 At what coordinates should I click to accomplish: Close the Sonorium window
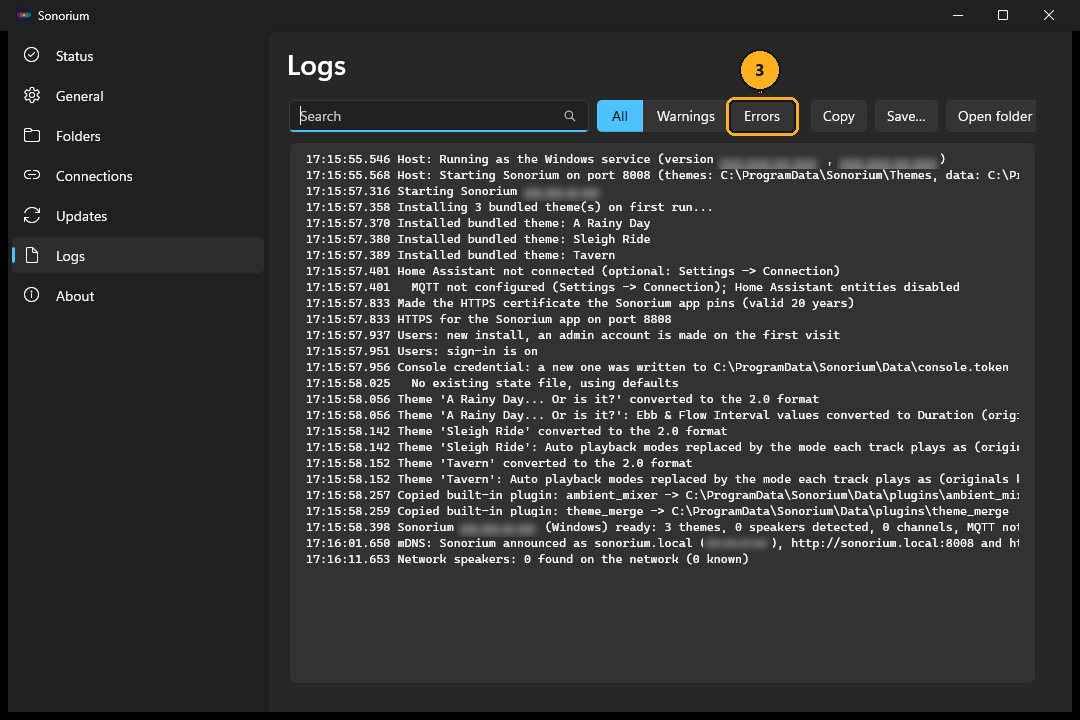(1048, 15)
